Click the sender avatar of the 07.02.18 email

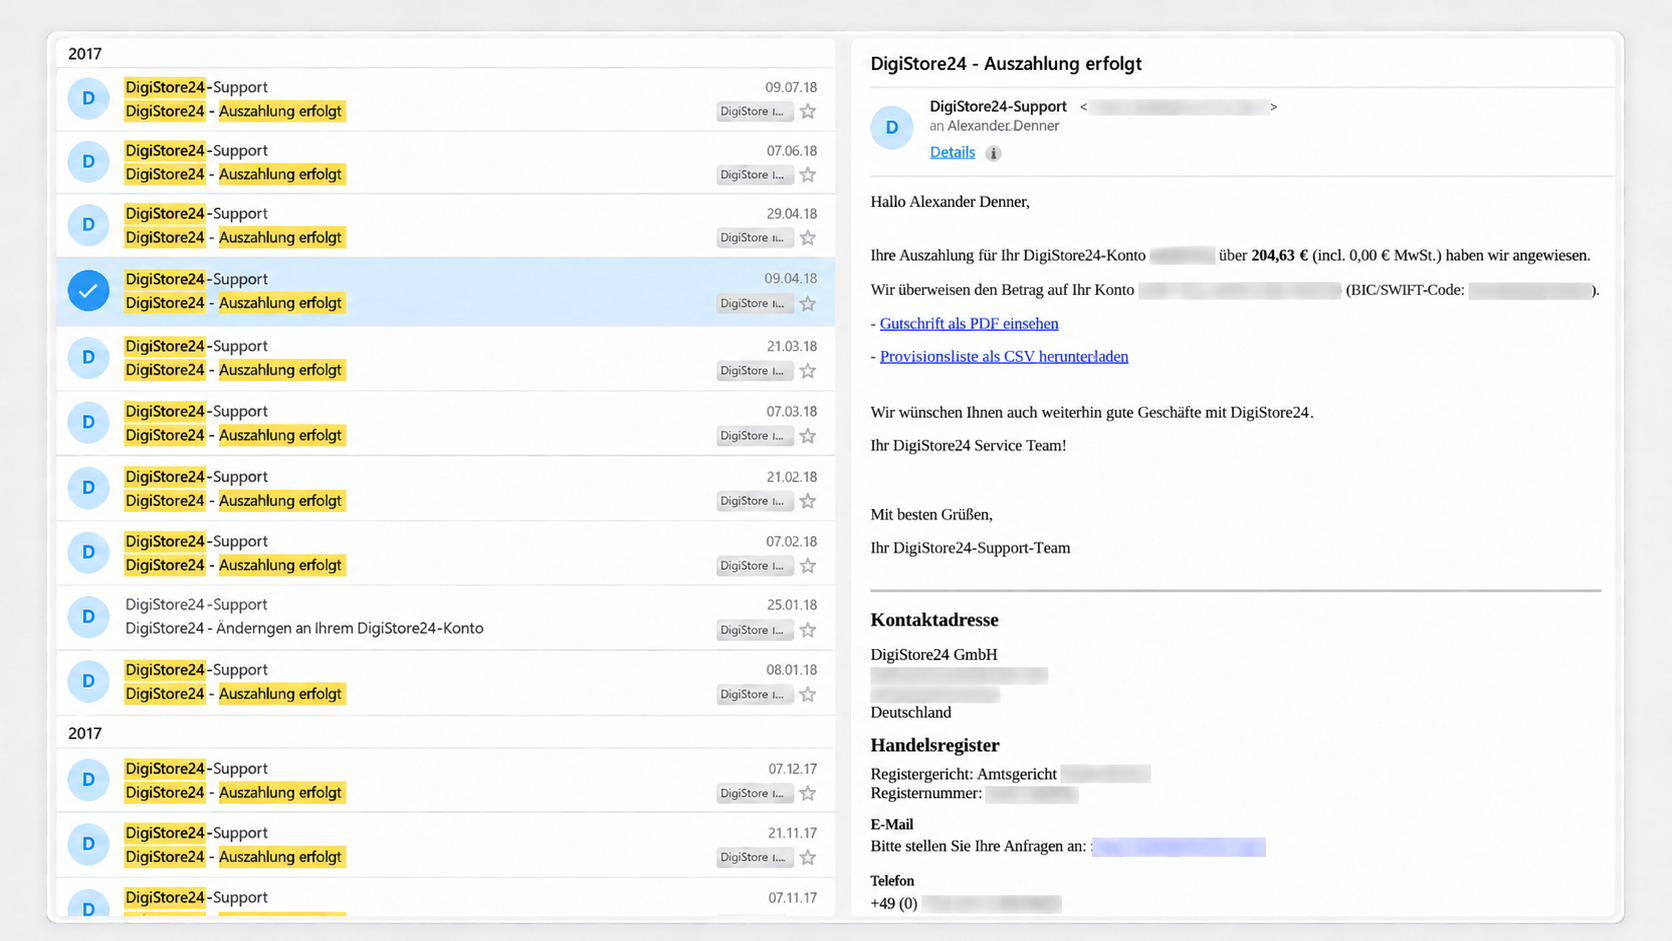pyautogui.click(x=89, y=552)
